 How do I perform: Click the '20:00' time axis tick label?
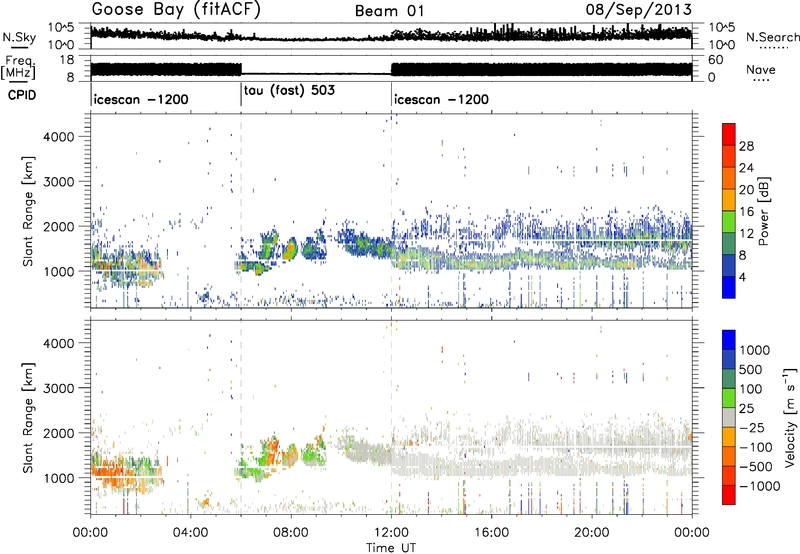pos(592,533)
